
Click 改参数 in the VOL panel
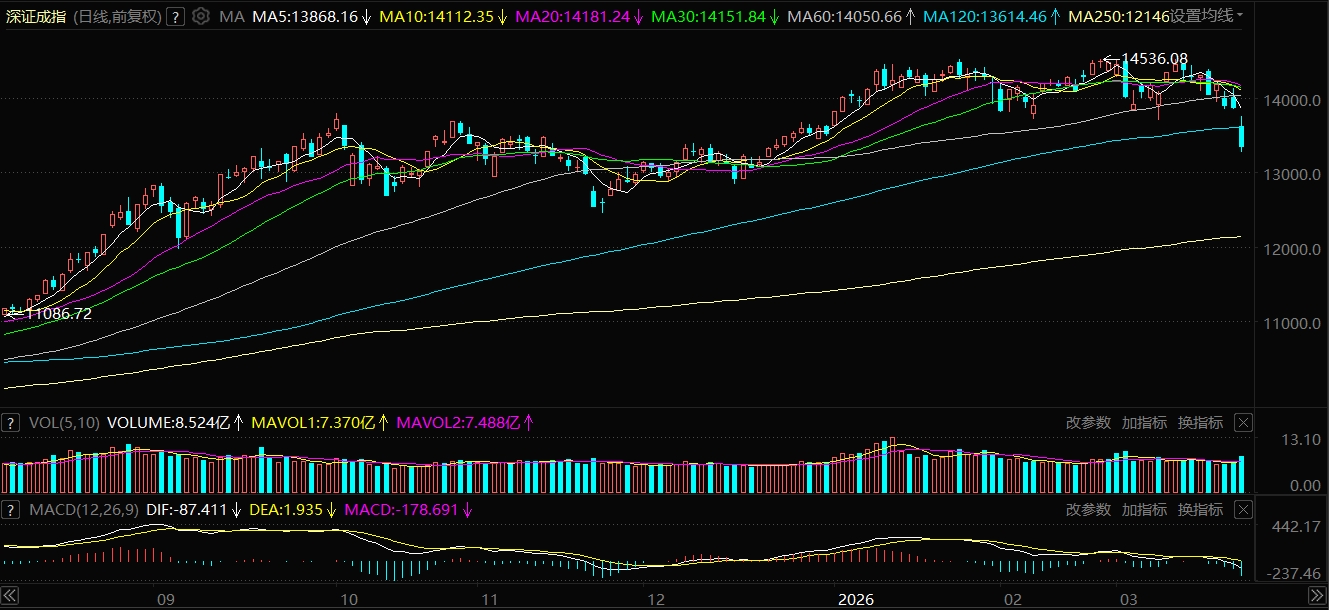tap(1088, 423)
